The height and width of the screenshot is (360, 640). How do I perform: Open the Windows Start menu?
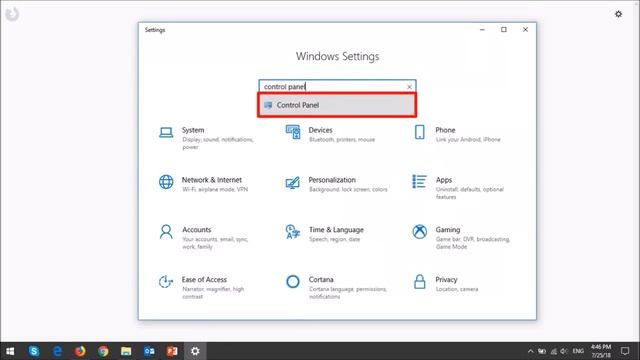[x=10, y=351]
